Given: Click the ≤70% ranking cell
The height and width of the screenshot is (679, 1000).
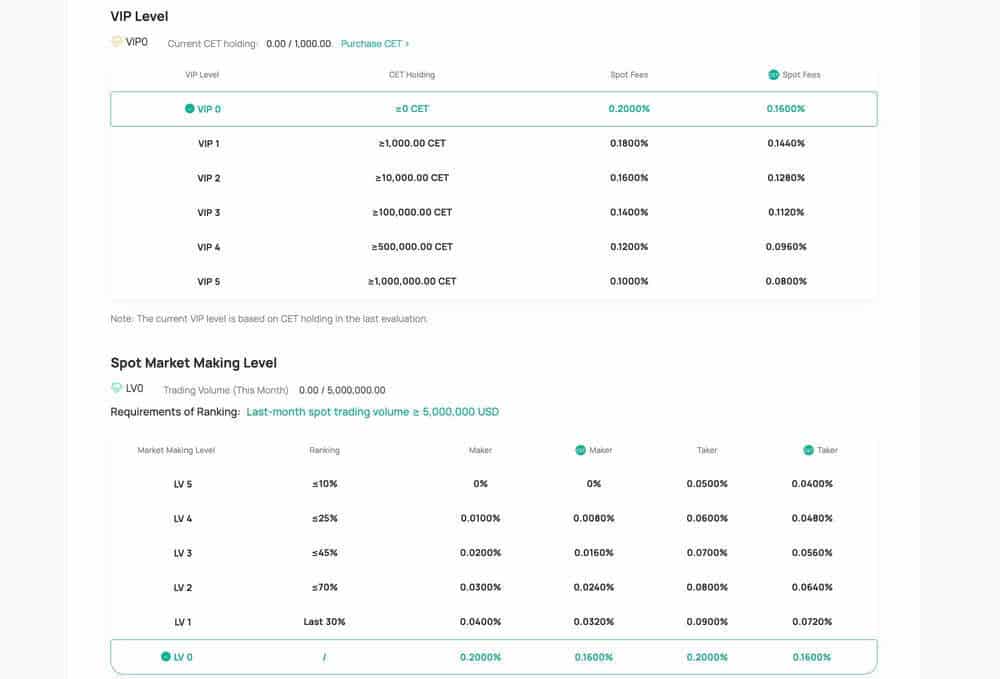Looking at the screenshot, I should [x=325, y=587].
